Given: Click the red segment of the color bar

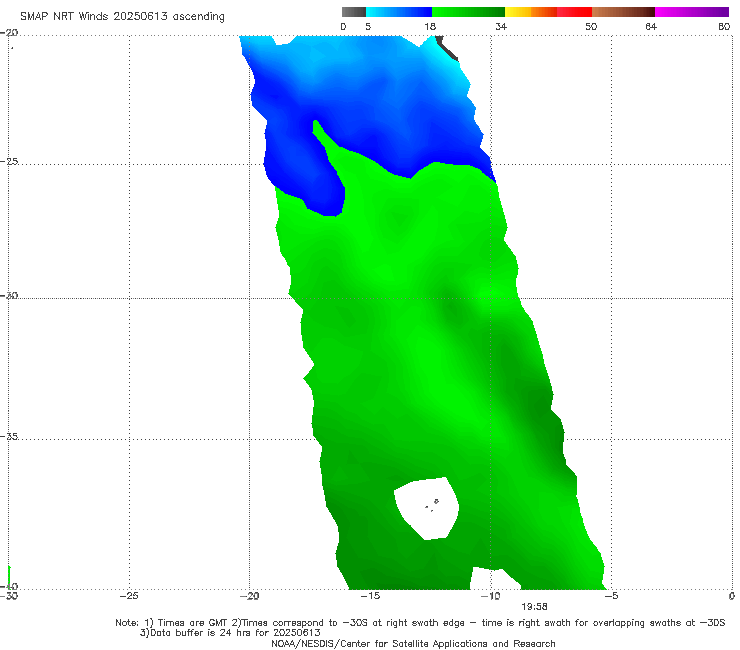Looking at the screenshot, I should (574, 12).
